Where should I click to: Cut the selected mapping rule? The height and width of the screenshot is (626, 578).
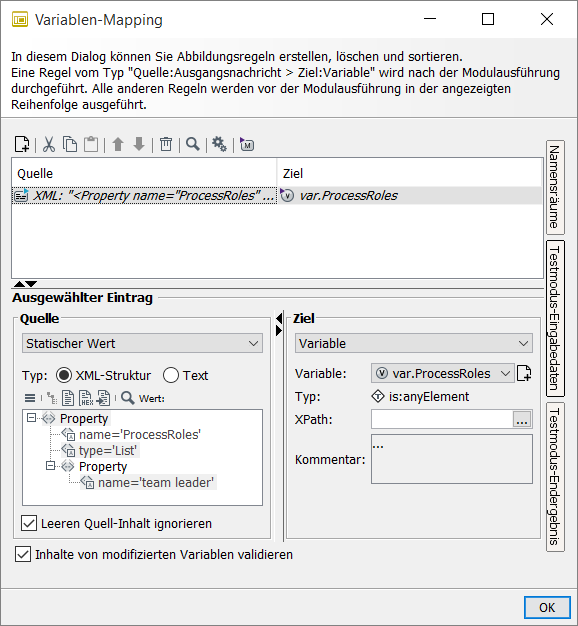[49, 144]
